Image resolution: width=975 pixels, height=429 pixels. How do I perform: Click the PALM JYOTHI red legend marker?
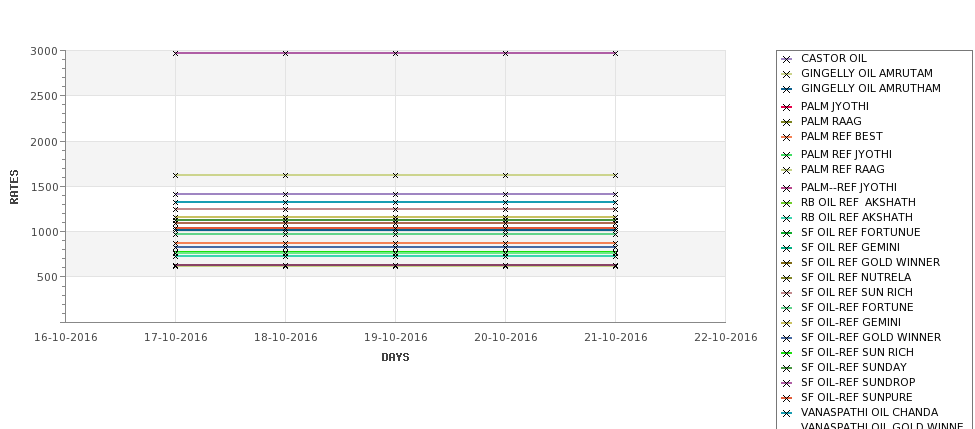point(786,107)
